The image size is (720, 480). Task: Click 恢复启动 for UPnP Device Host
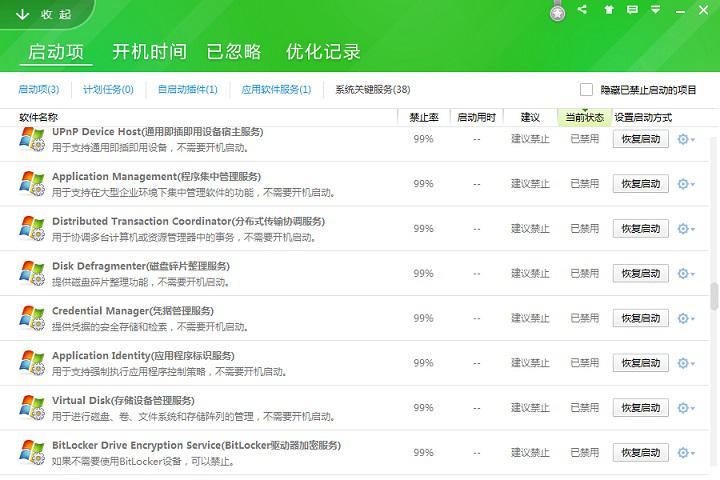tap(641, 139)
